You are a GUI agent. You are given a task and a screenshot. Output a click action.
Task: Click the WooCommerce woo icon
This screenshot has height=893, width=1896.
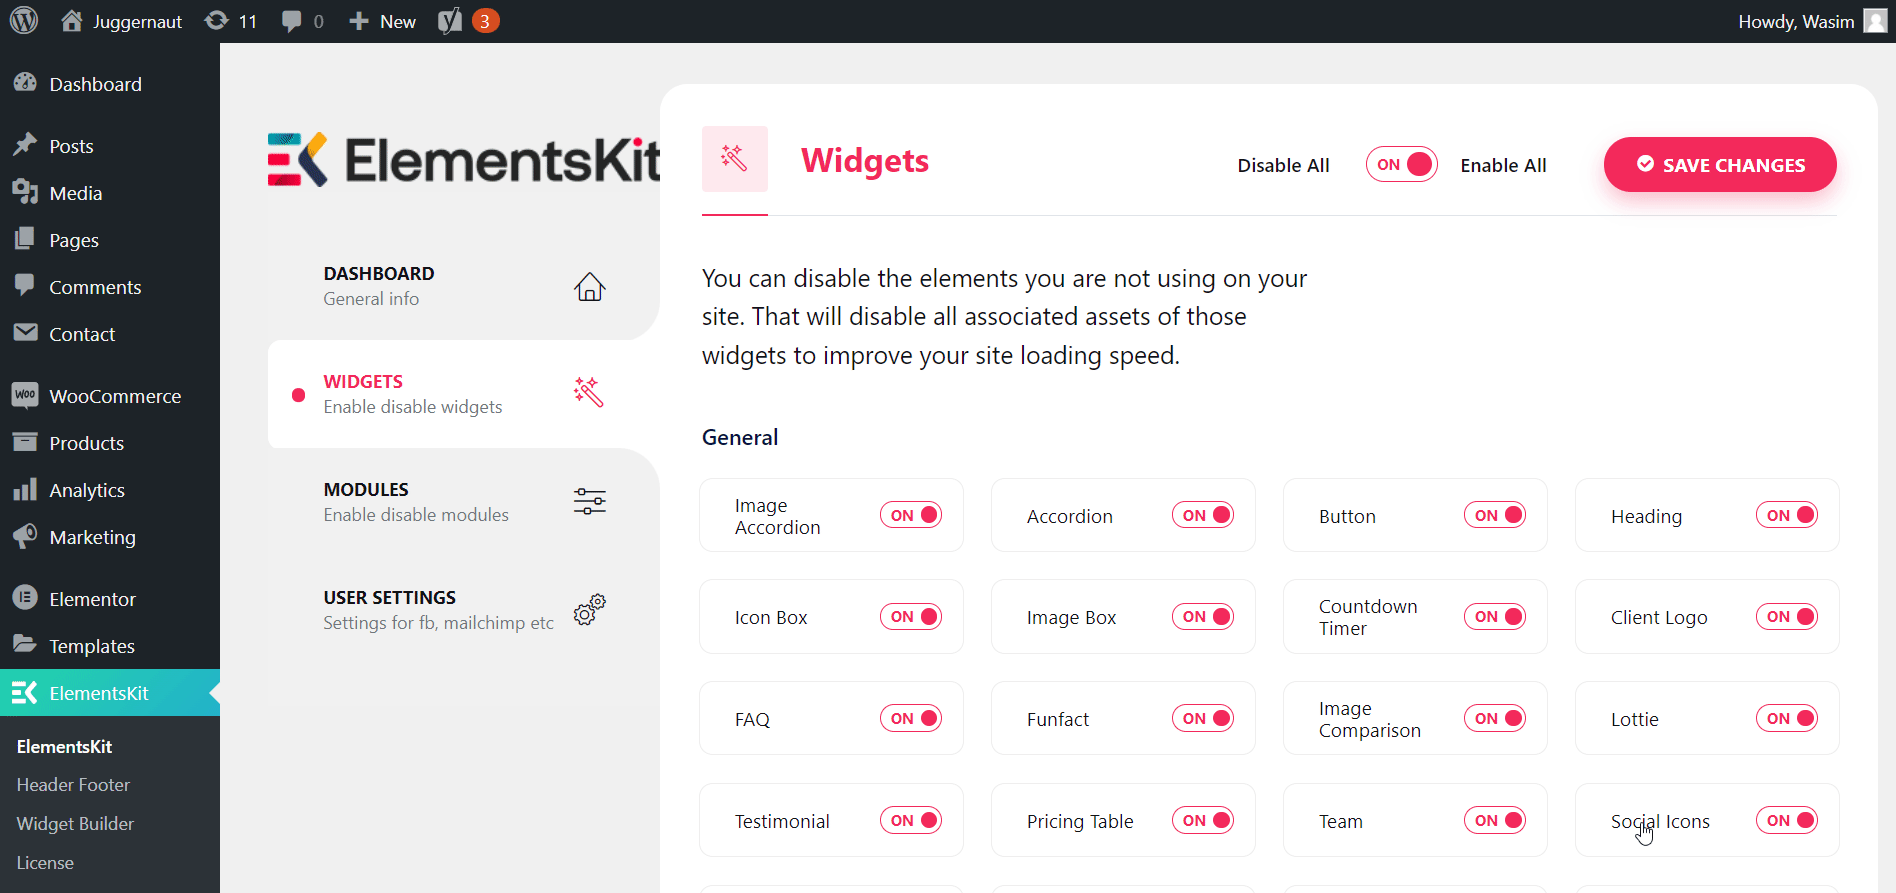[25, 395]
